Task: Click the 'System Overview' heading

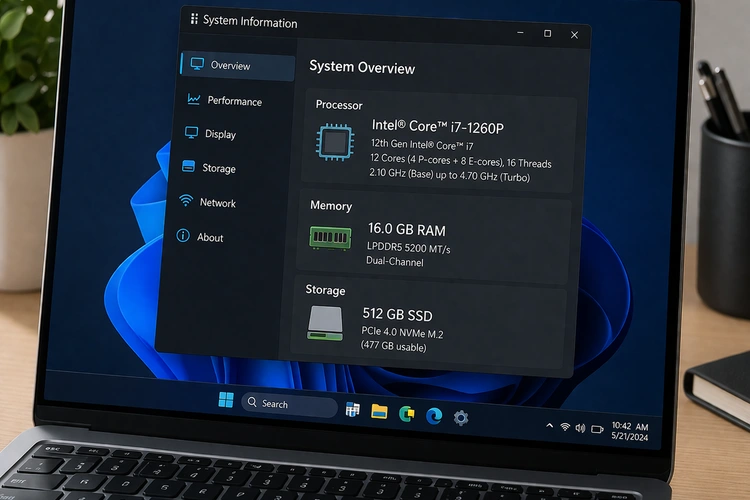Action: (x=362, y=67)
